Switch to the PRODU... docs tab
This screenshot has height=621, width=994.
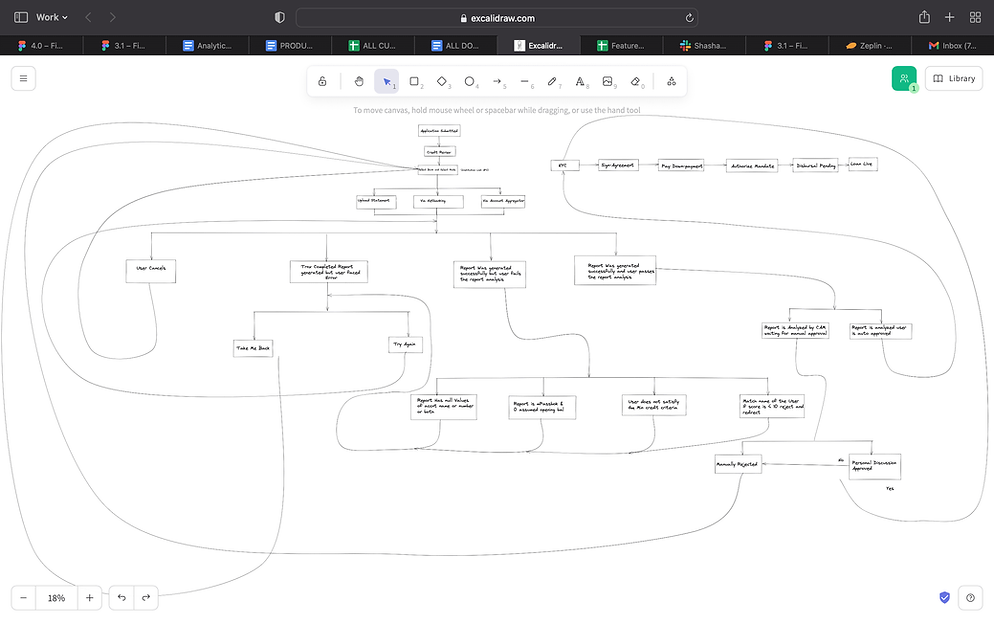point(290,46)
